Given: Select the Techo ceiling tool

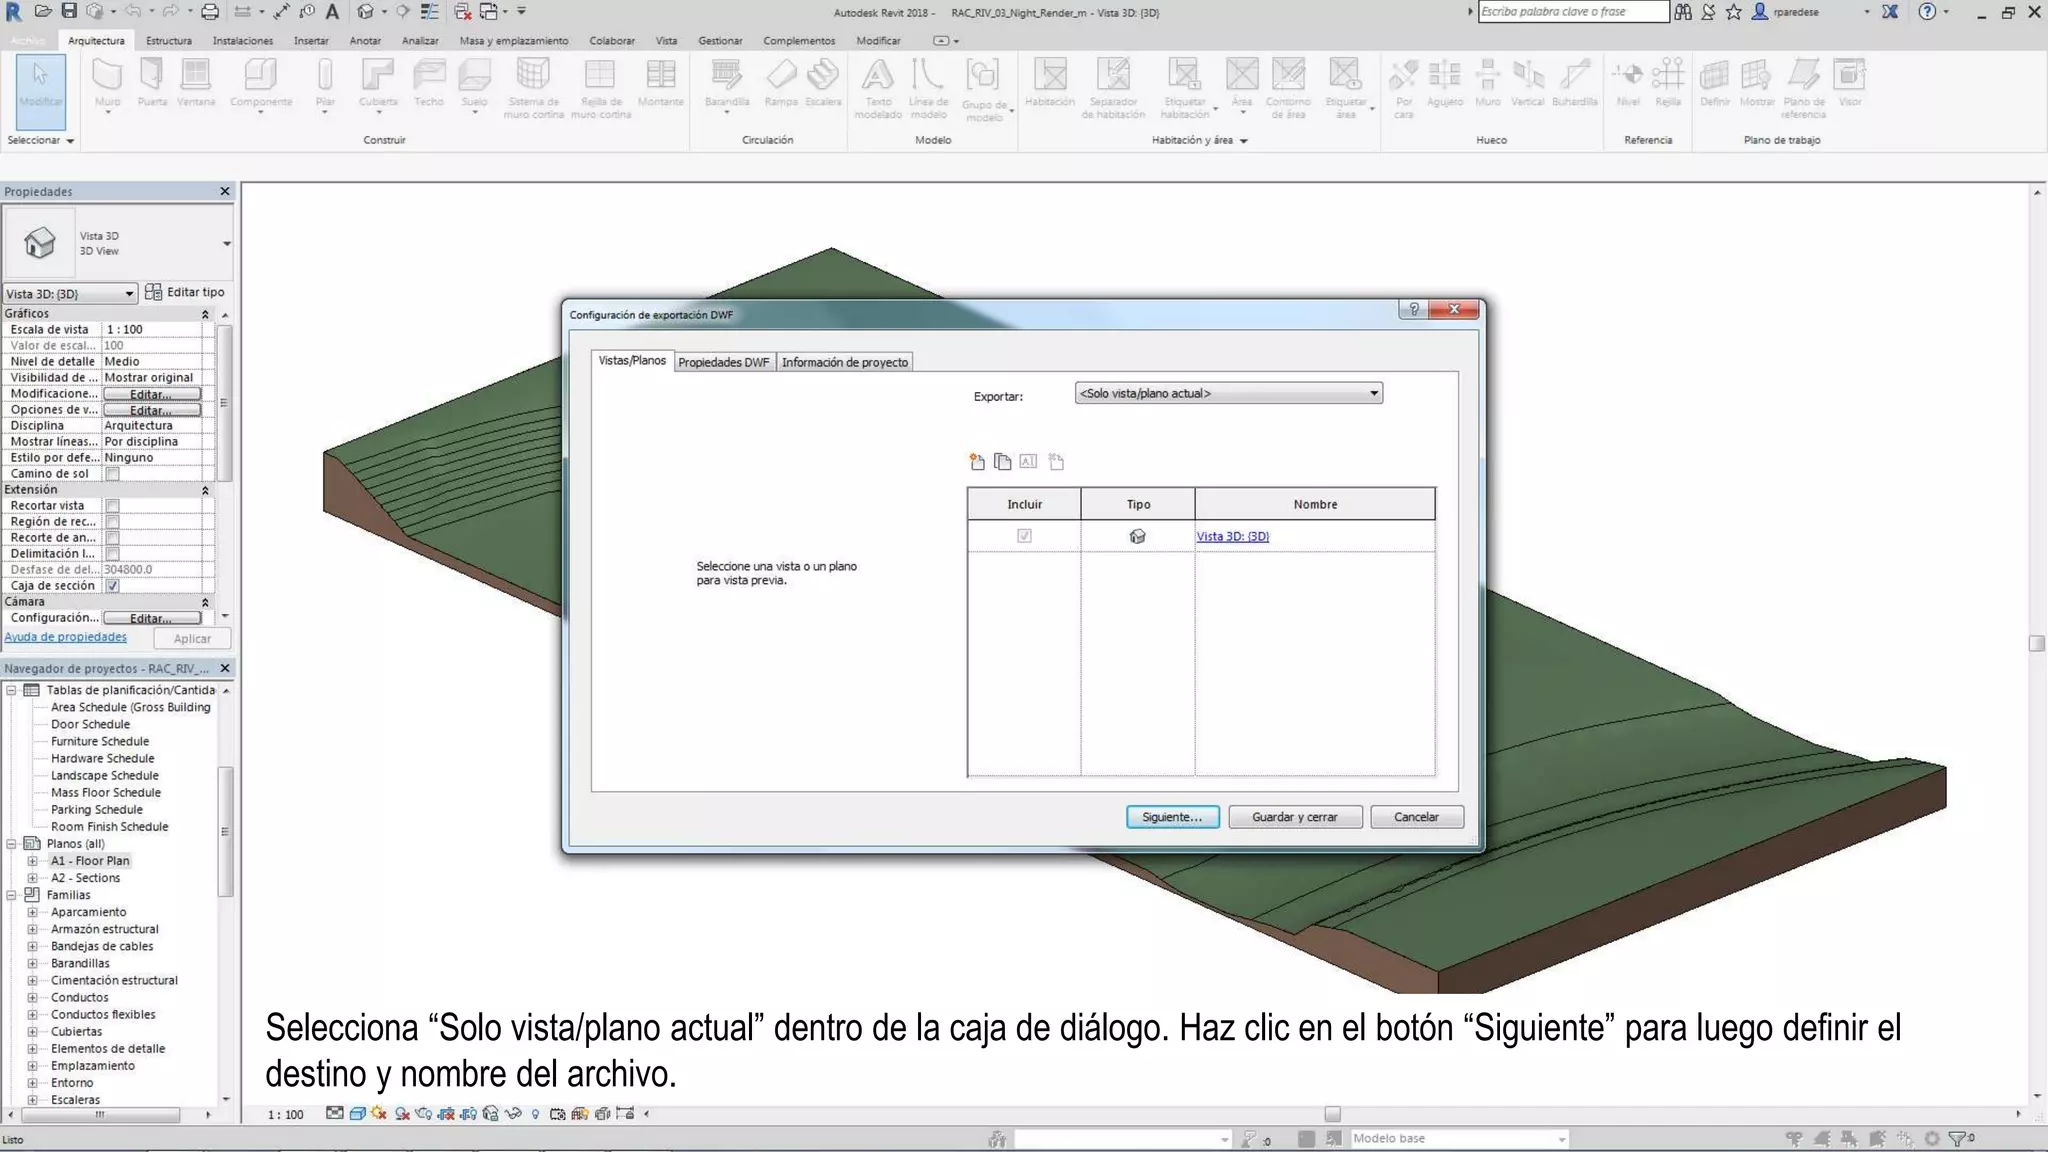Looking at the screenshot, I should (x=429, y=83).
